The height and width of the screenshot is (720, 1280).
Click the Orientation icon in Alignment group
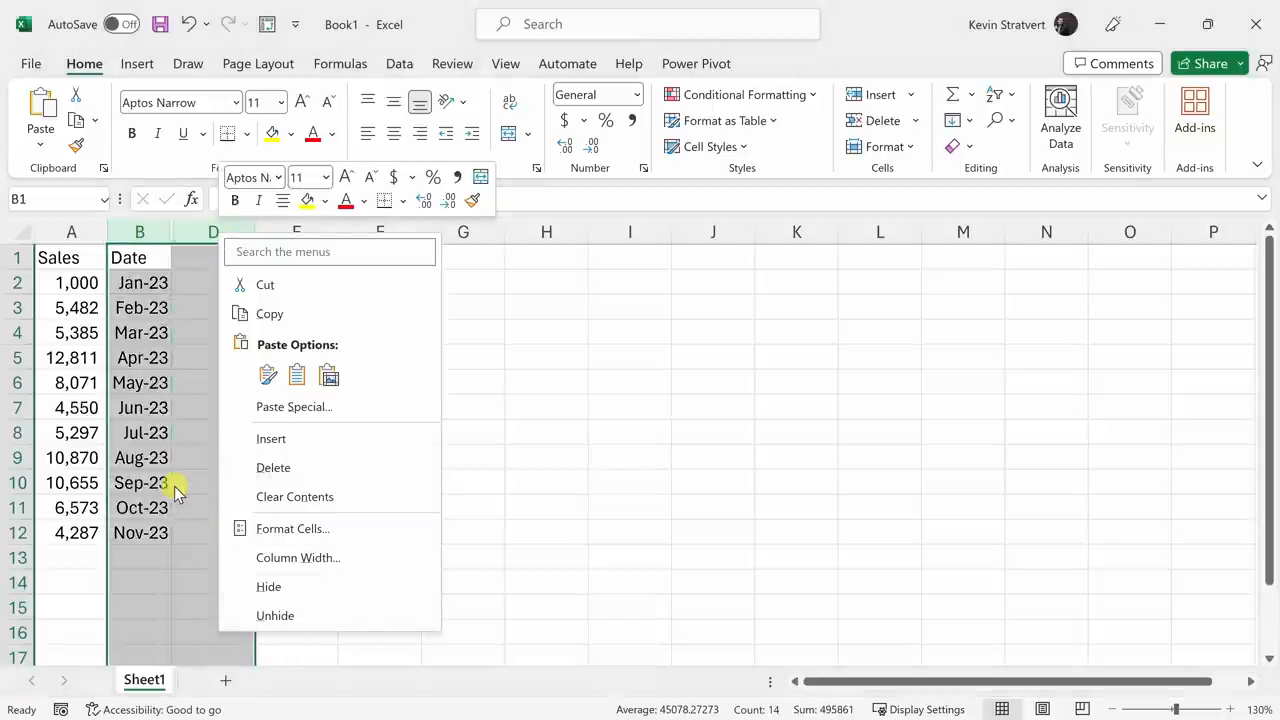pyautogui.click(x=446, y=101)
